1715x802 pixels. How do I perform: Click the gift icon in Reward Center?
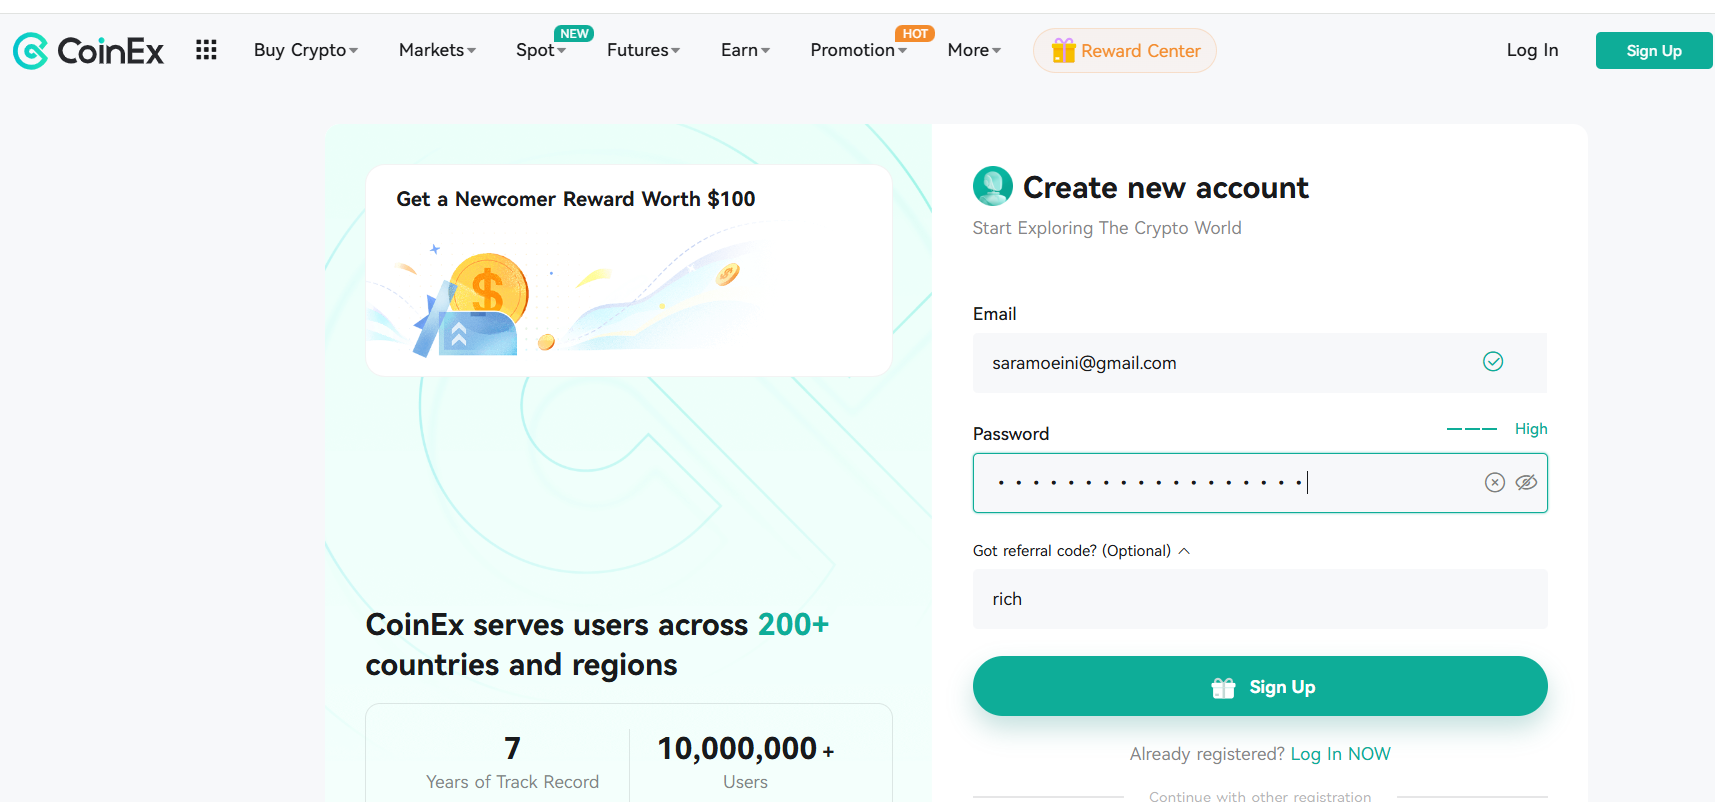point(1063,50)
